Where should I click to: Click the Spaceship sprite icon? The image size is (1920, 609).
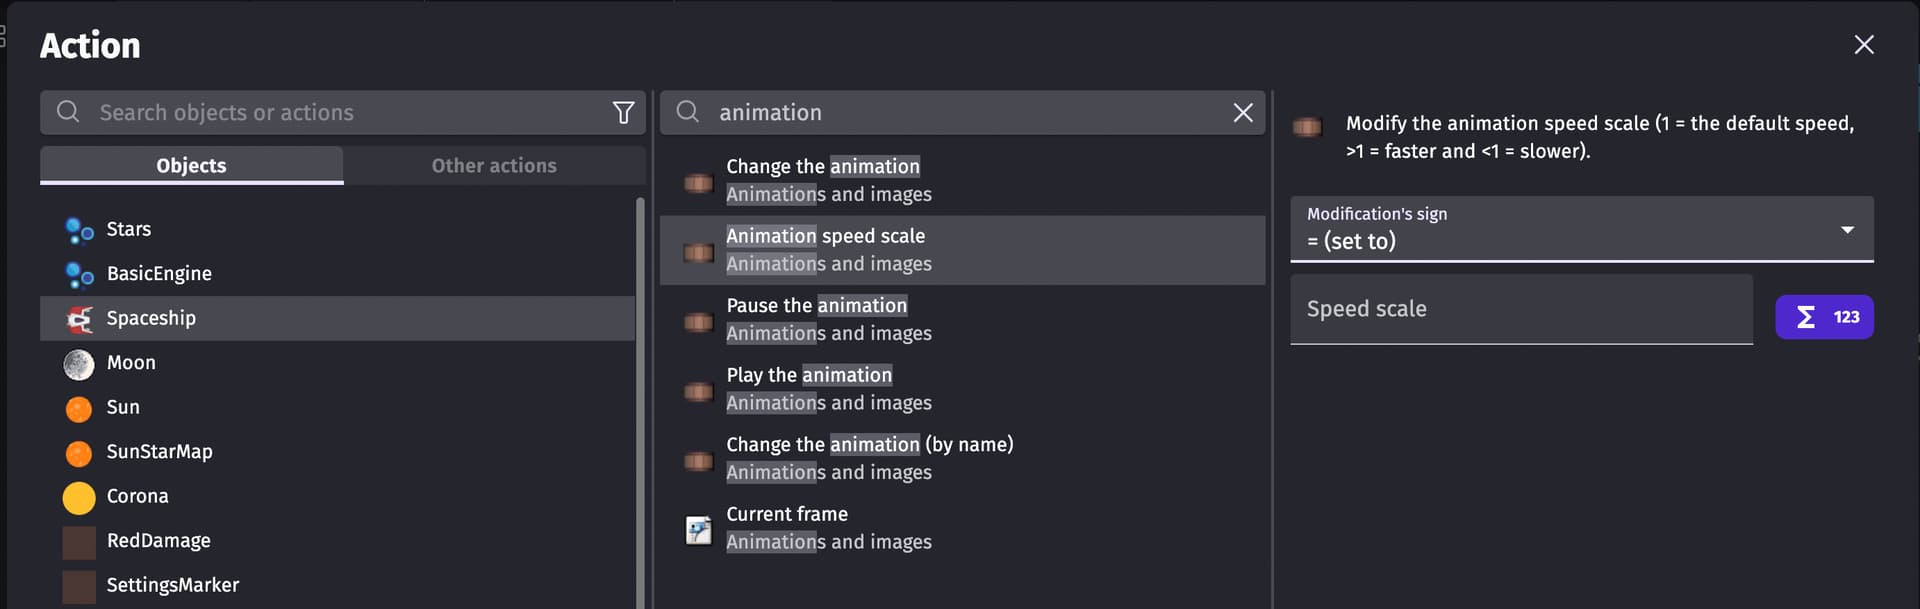tap(79, 319)
